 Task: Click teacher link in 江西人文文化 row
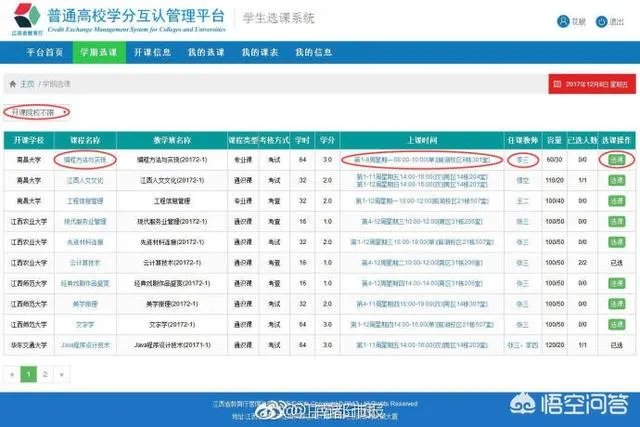point(522,180)
